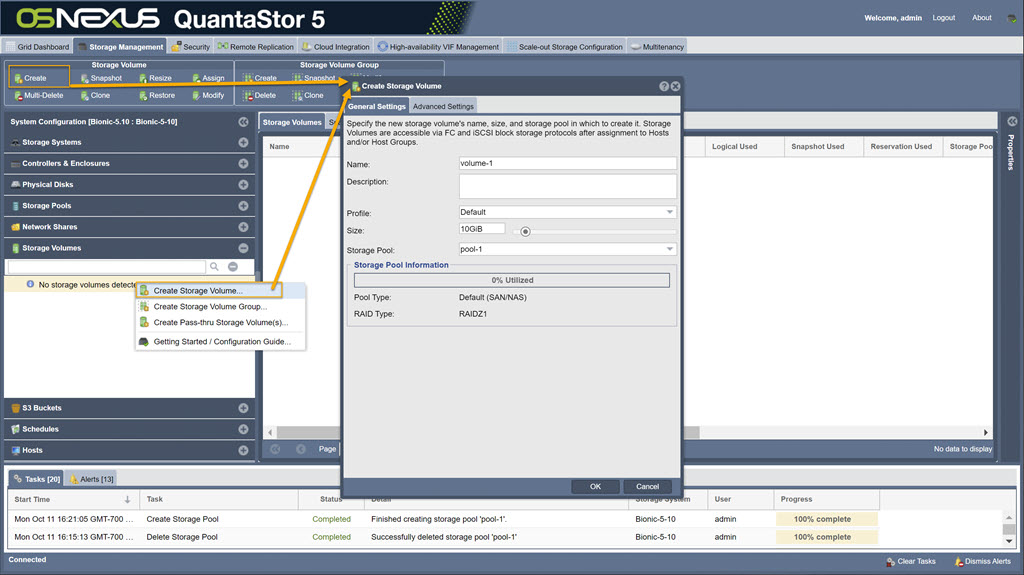Click the Clear Tasks button
This screenshot has height=575, width=1024.
click(x=911, y=561)
